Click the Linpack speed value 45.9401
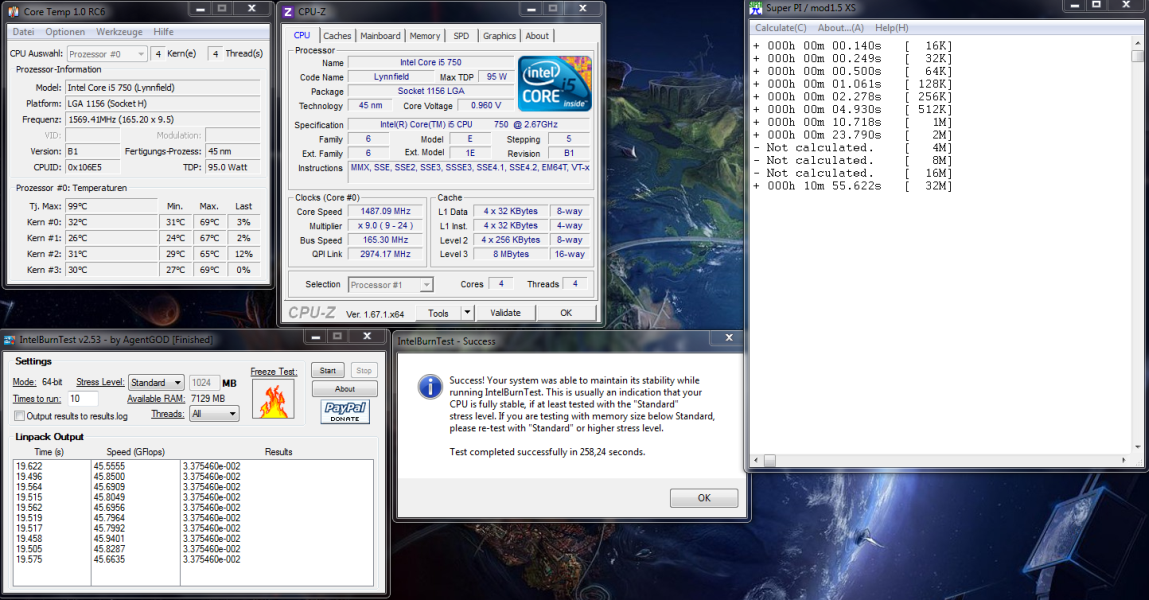The height and width of the screenshot is (600, 1149). [x=109, y=538]
